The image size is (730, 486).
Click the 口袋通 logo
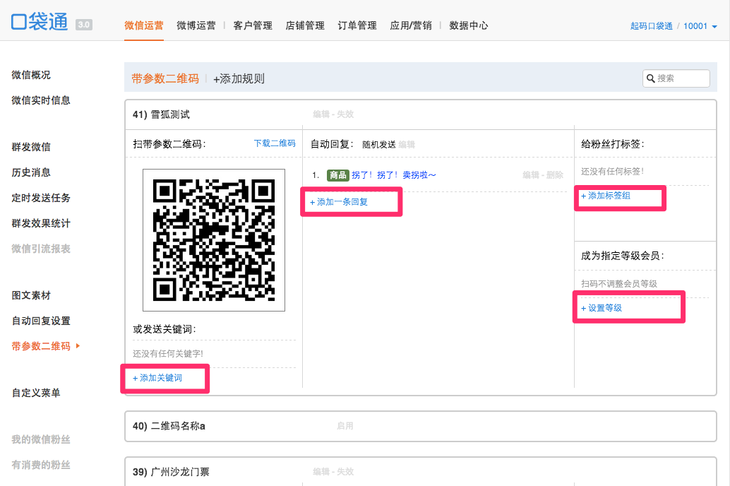click(40, 25)
